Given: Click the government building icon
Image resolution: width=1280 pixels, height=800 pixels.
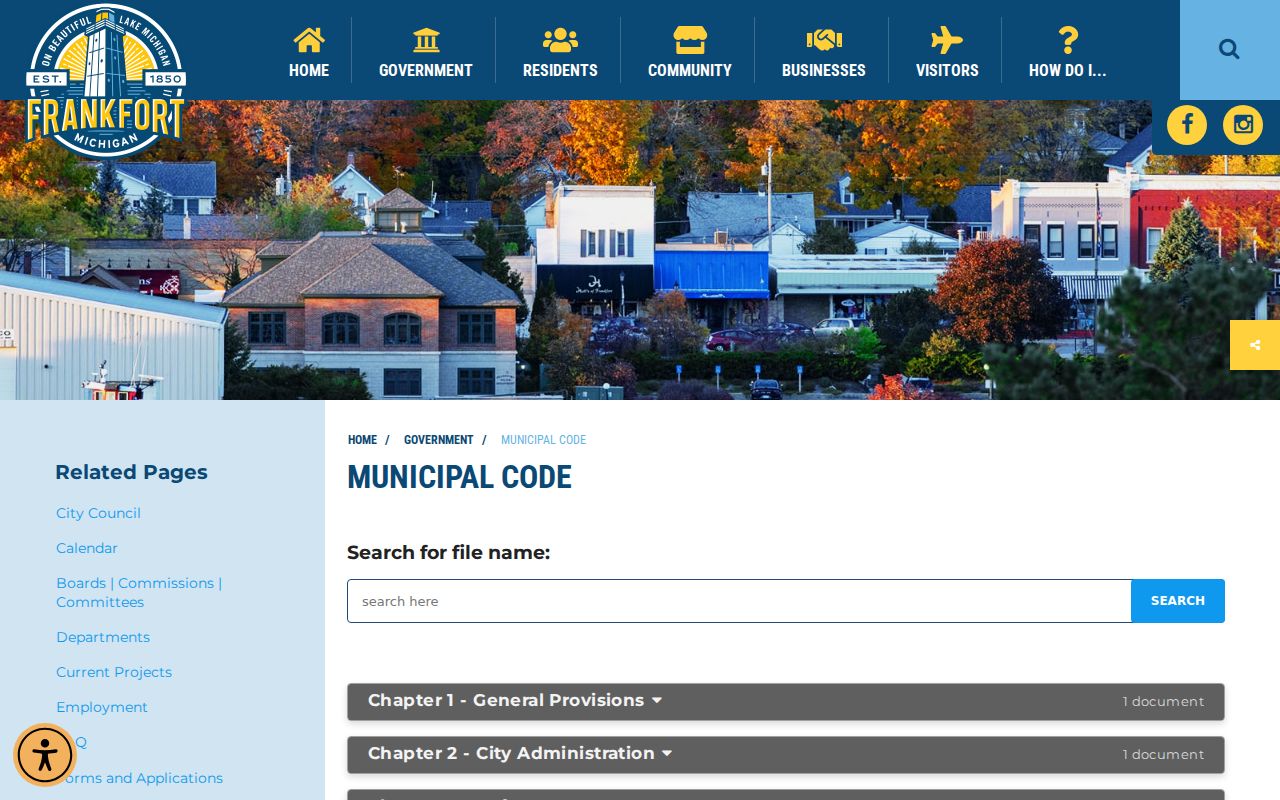Looking at the screenshot, I should (x=426, y=40).
